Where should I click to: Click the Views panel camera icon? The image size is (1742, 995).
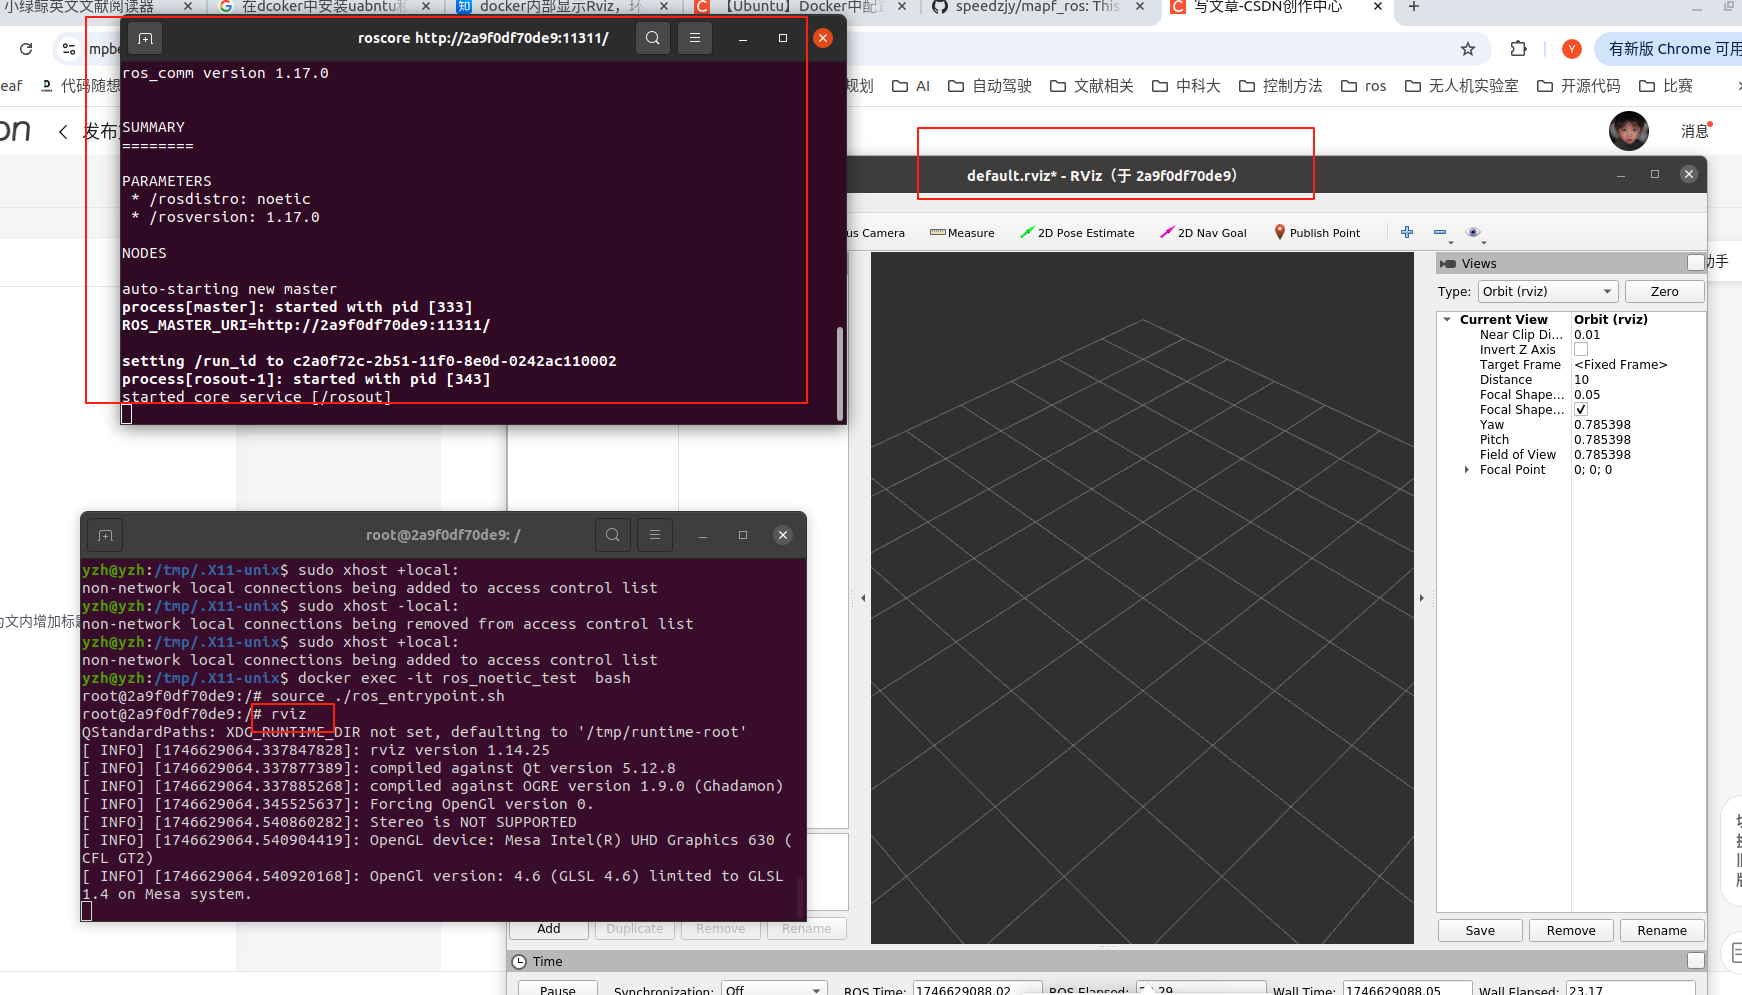(1447, 264)
